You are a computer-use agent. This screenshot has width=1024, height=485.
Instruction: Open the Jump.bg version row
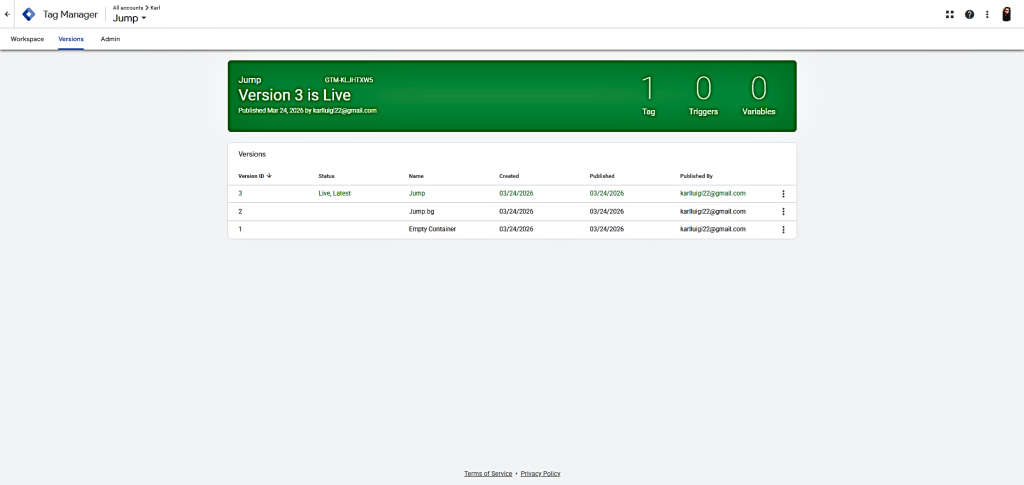pos(421,212)
